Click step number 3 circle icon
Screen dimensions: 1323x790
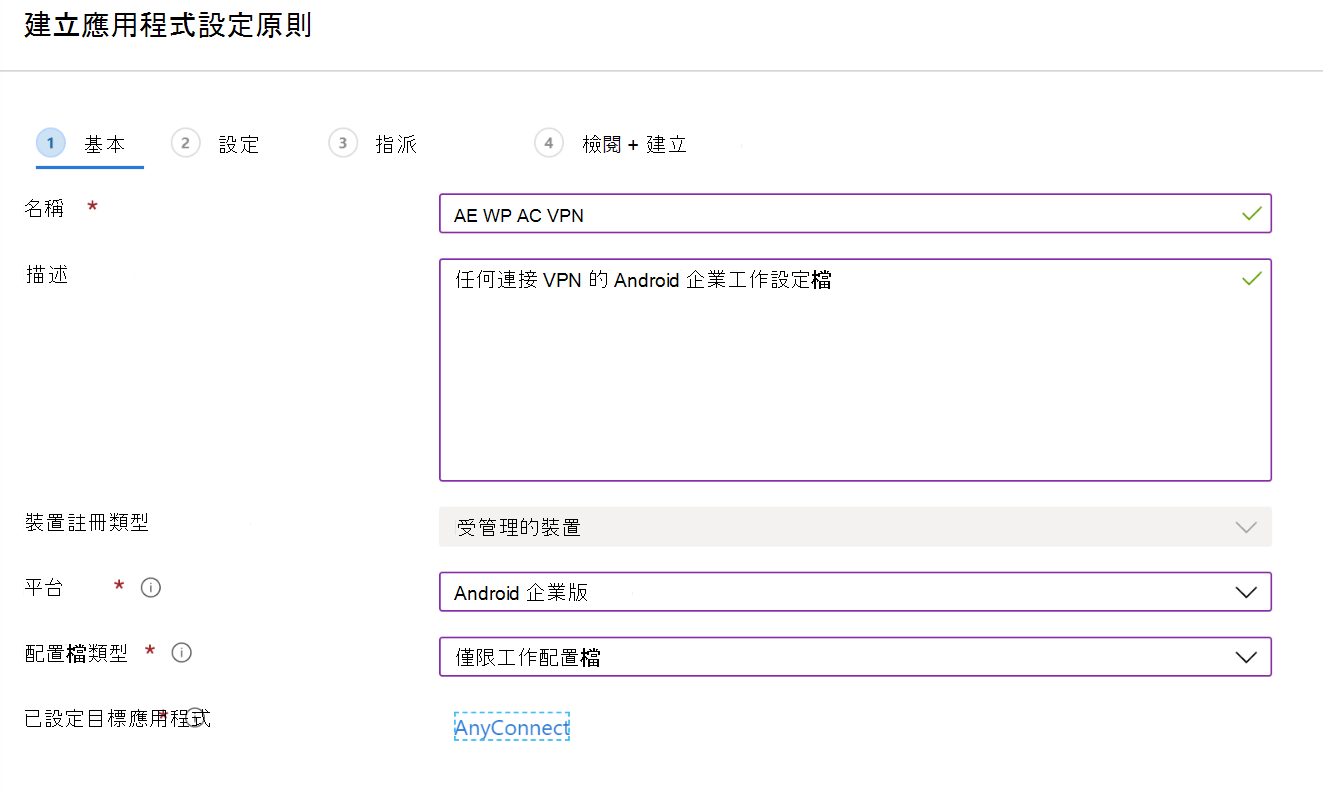pos(343,143)
